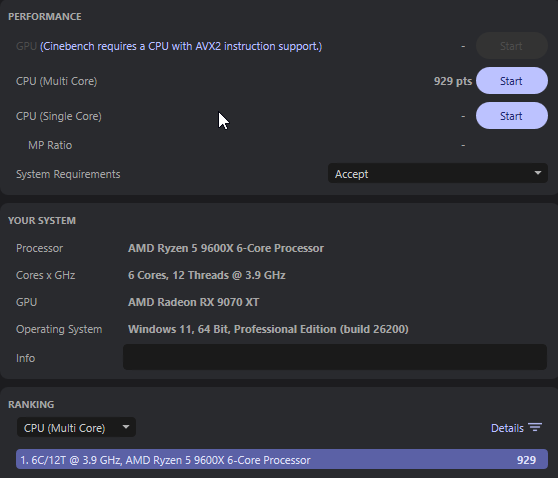Click the 929 score in the ranking bar
Image resolution: width=558 pixels, height=478 pixels.
[526, 460]
